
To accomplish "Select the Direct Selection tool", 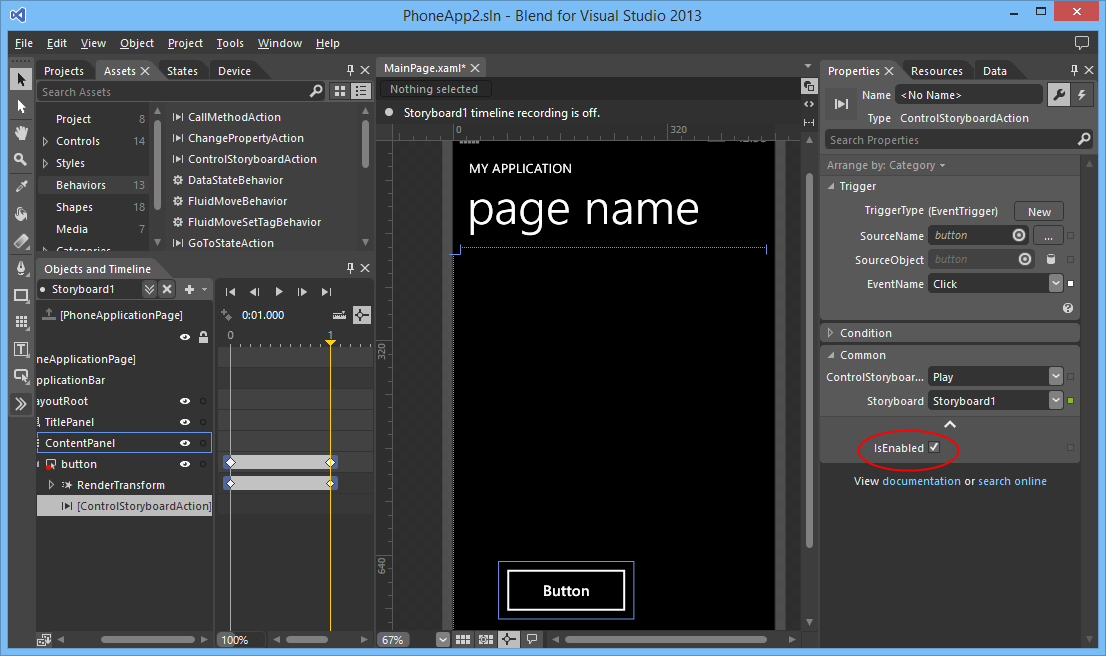I will (21, 107).
